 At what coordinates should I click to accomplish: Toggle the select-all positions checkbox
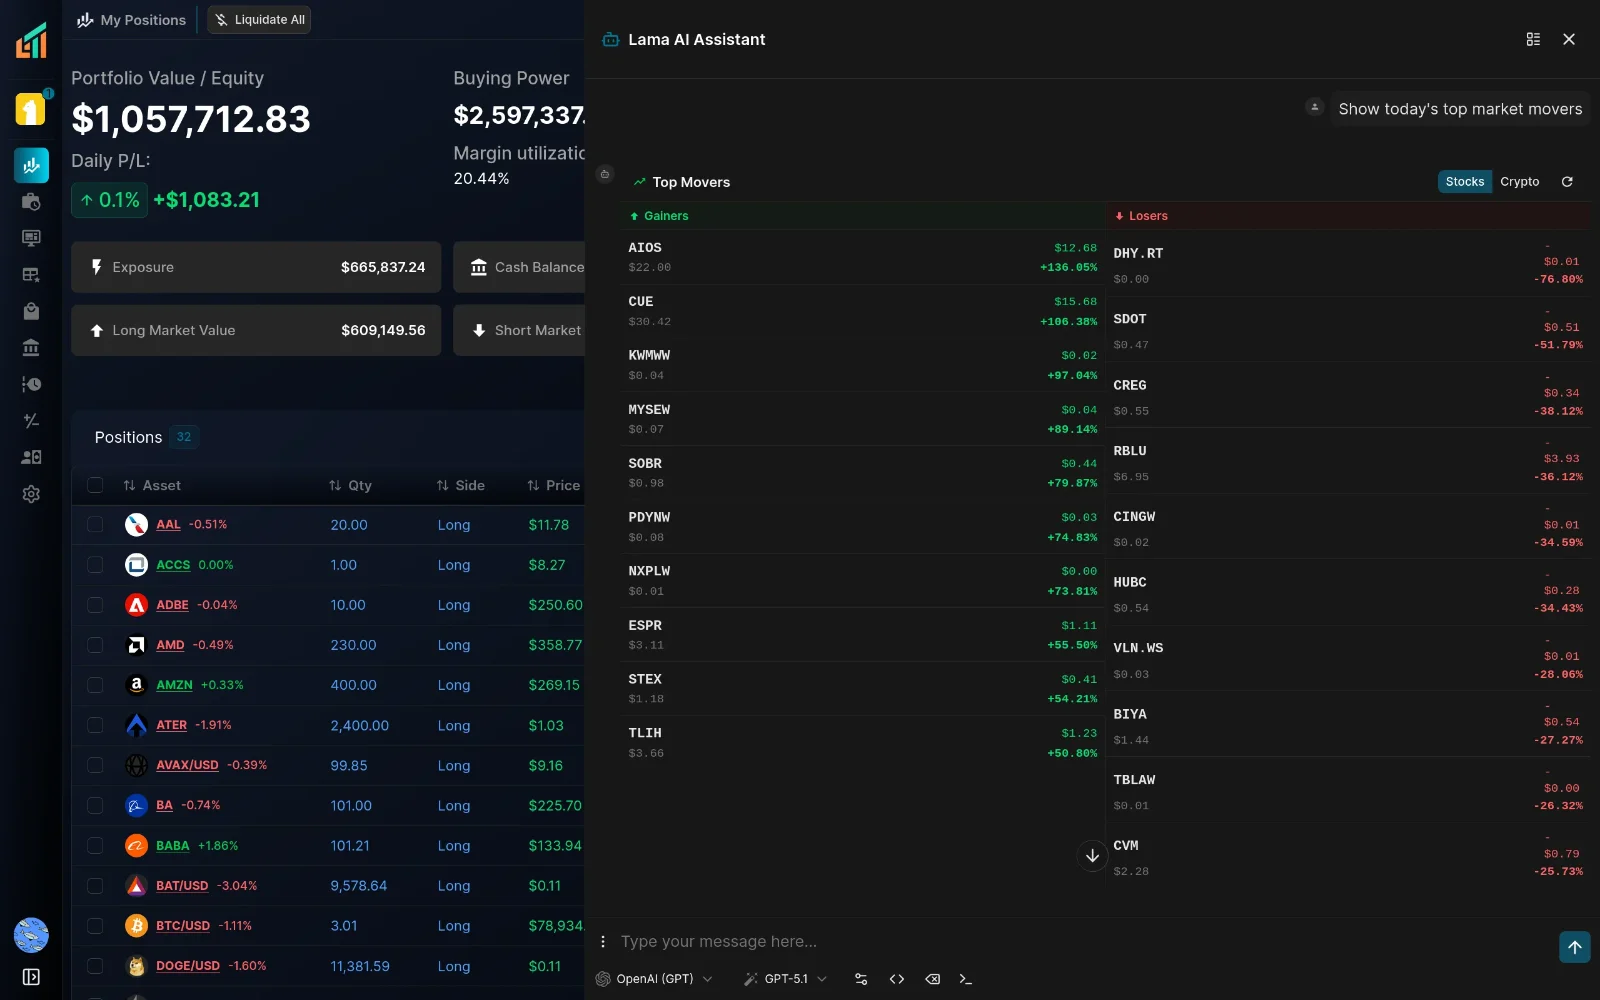[95, 485]
